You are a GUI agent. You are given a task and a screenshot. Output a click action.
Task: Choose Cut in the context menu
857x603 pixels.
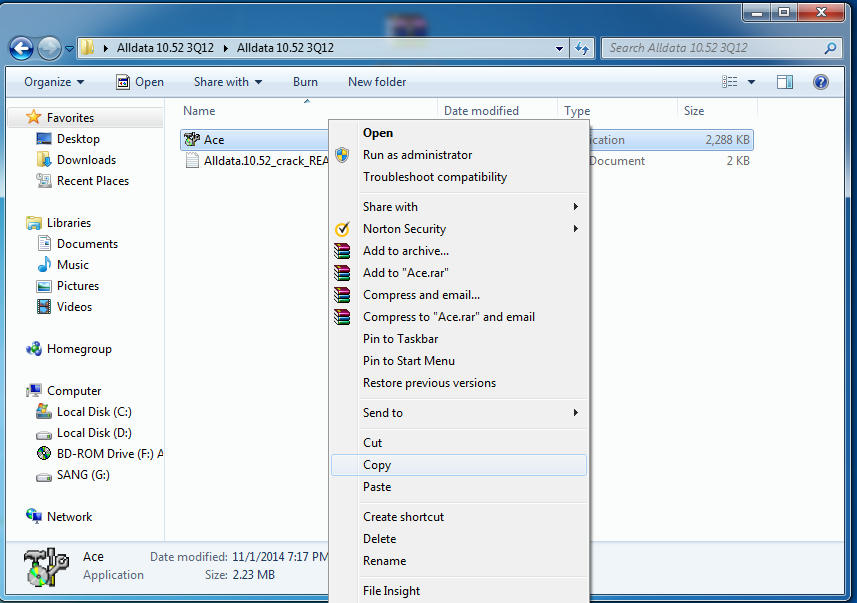click(458, 443)
